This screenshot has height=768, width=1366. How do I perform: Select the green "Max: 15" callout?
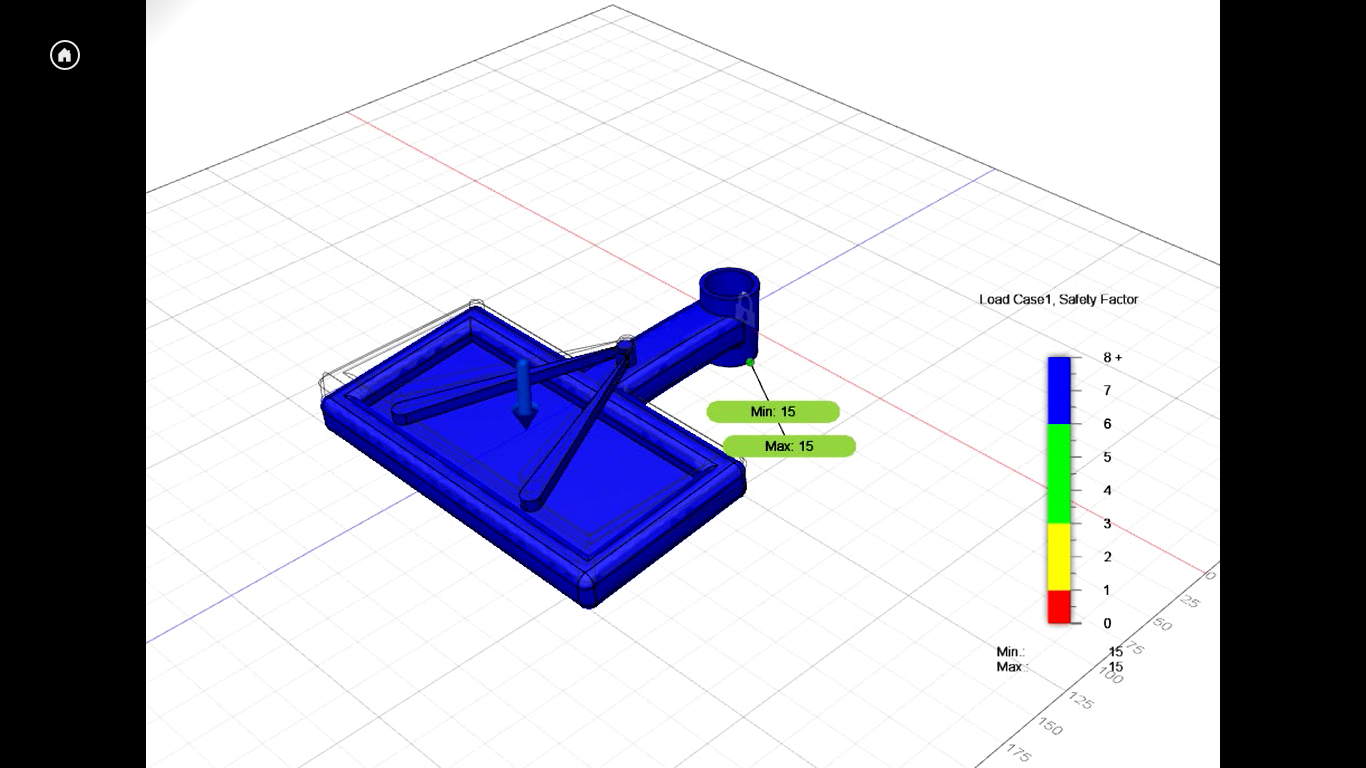pos(789,446)
